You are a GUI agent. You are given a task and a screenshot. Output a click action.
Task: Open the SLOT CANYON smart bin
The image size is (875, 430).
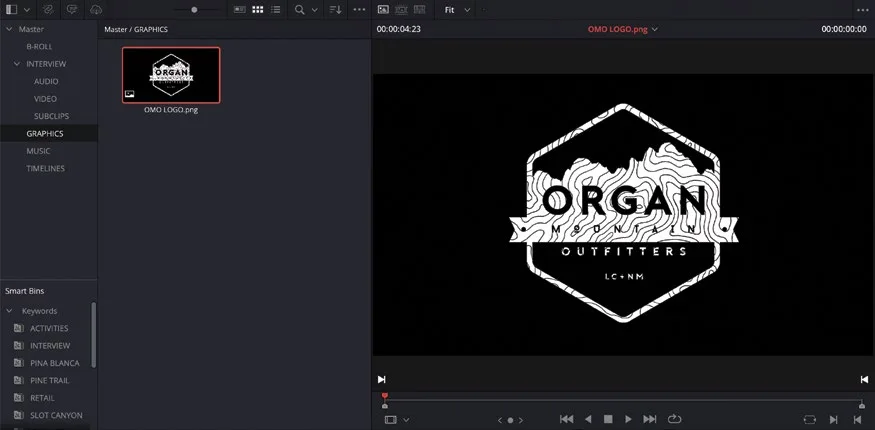point(56,415)
